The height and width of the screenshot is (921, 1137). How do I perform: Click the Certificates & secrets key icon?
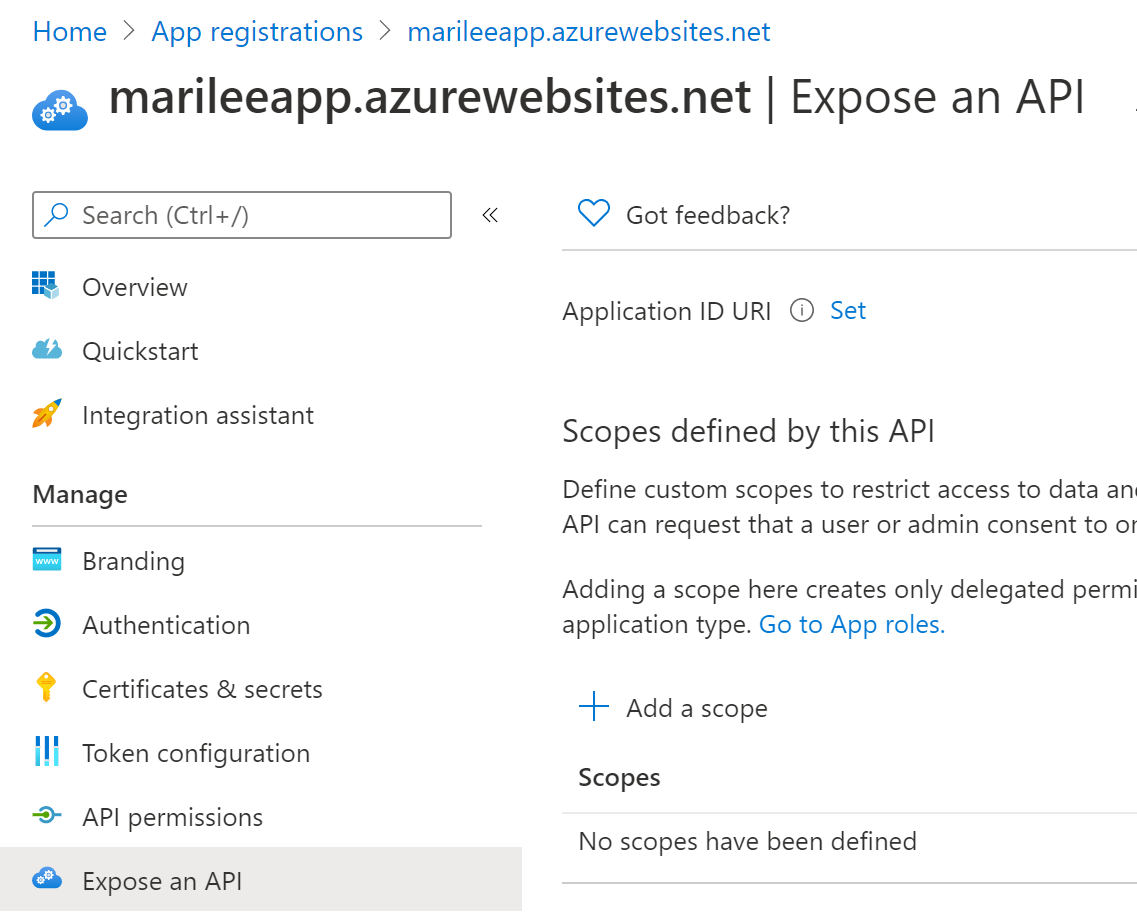pyautogui.click(x=46, y=687)
